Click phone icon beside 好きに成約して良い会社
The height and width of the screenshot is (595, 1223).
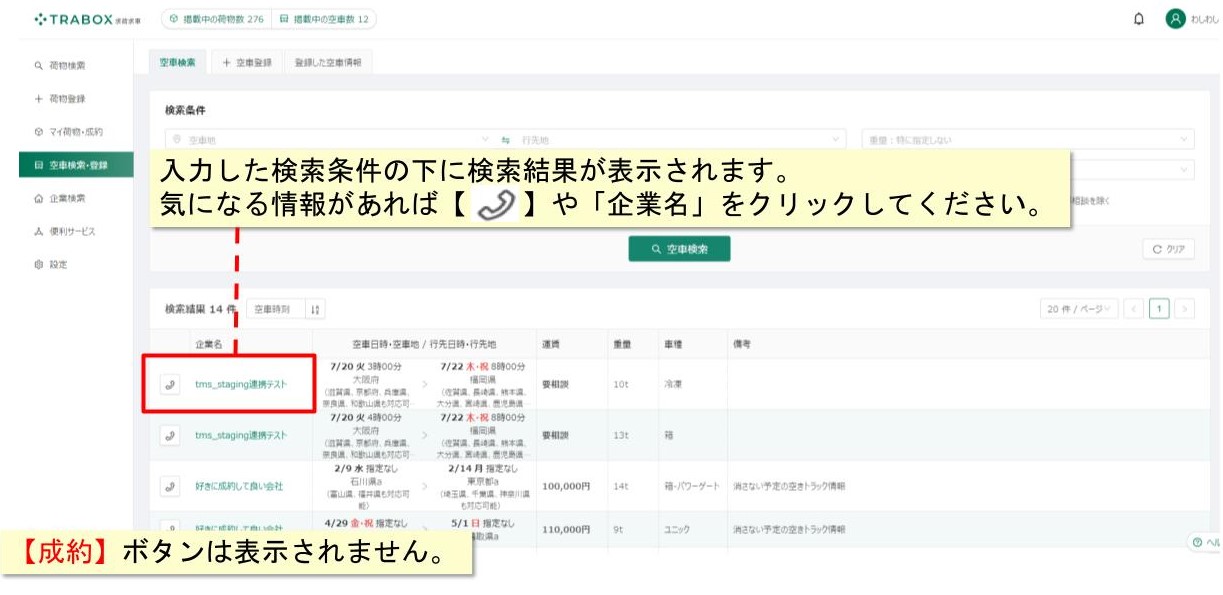[170, 486]
